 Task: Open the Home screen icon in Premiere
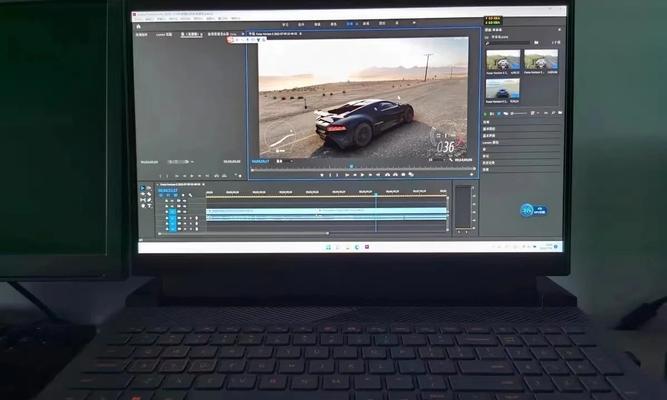tap(138, 26)
